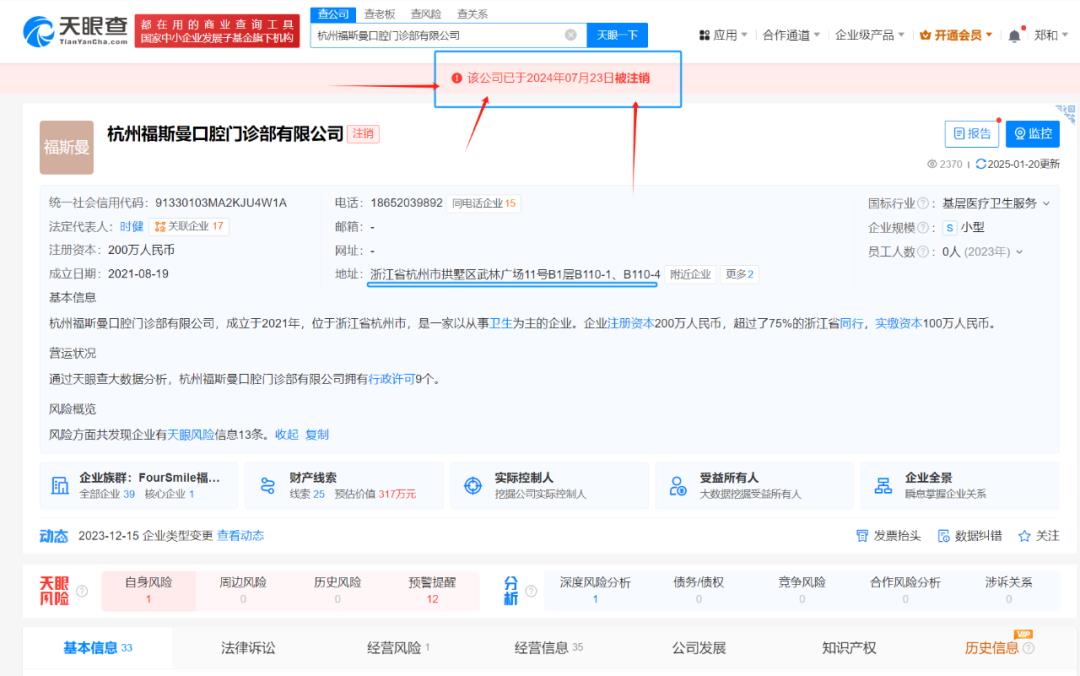Select the 查公司 search tab

[333, 14]
